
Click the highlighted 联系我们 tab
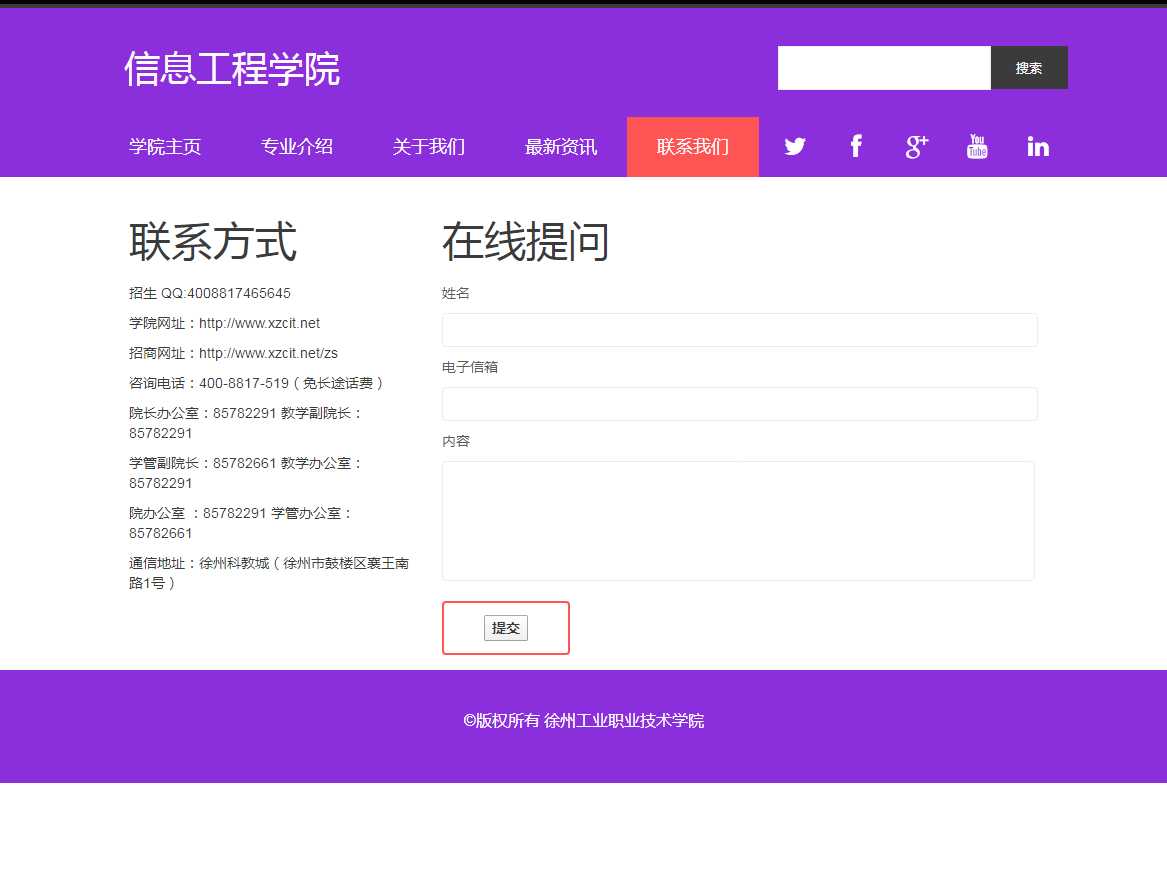pos(693,147)
